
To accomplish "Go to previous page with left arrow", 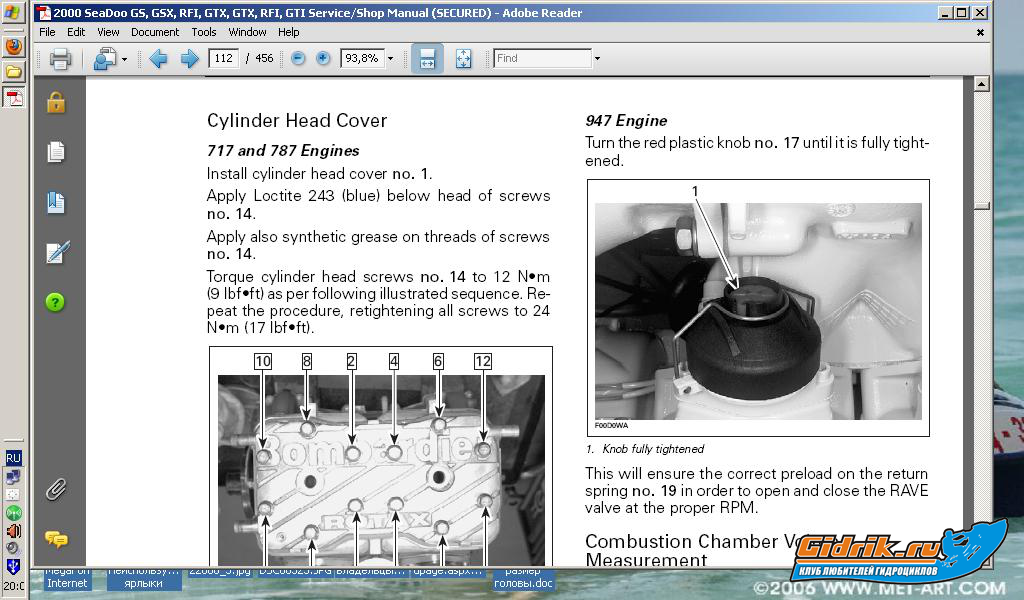I will [x=158, y=59].
